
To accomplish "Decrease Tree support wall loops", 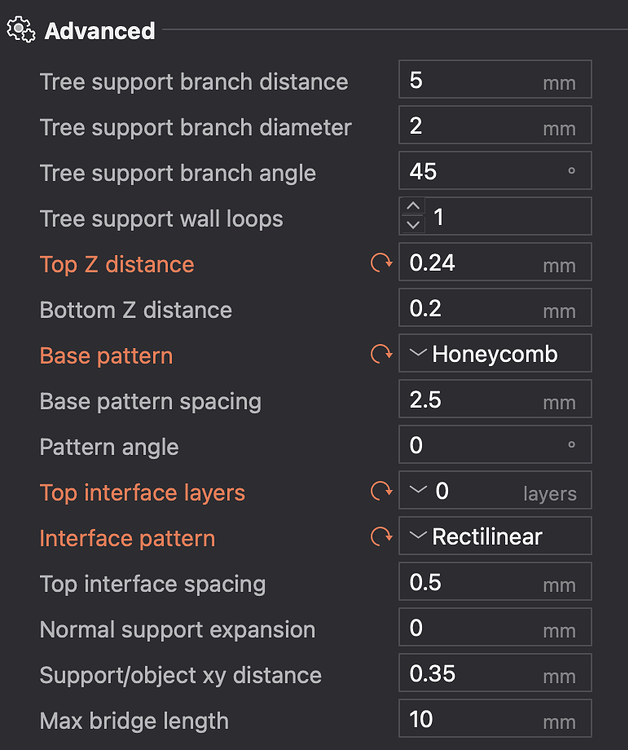I will pos(413,224).
